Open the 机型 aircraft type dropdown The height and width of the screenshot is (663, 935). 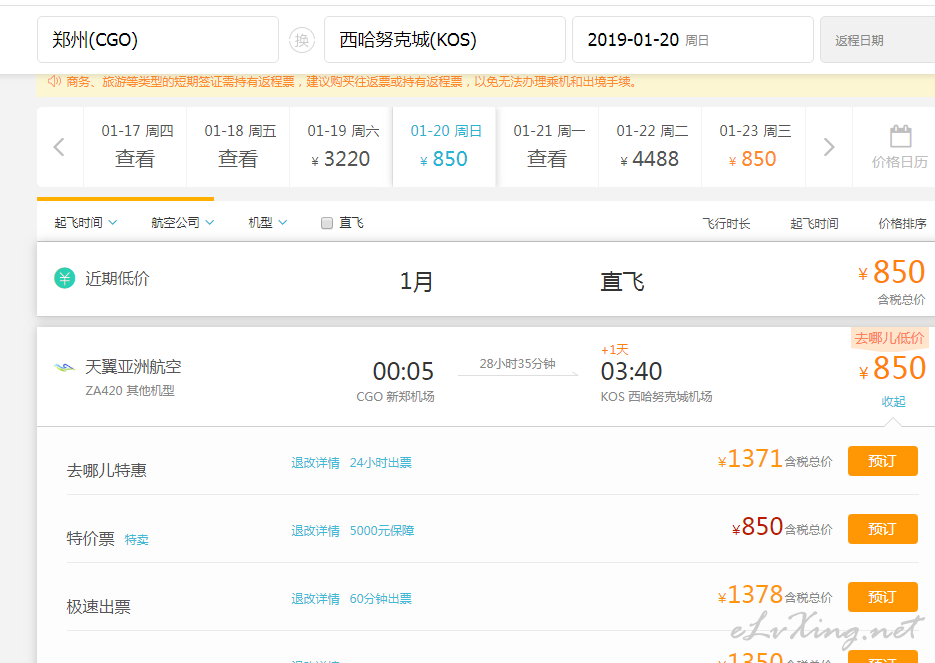[x=267, y=222]
